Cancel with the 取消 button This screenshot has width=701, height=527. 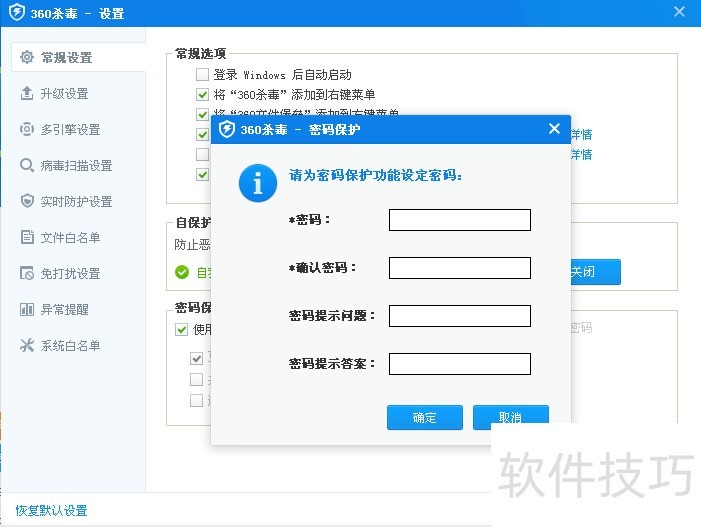511,417
